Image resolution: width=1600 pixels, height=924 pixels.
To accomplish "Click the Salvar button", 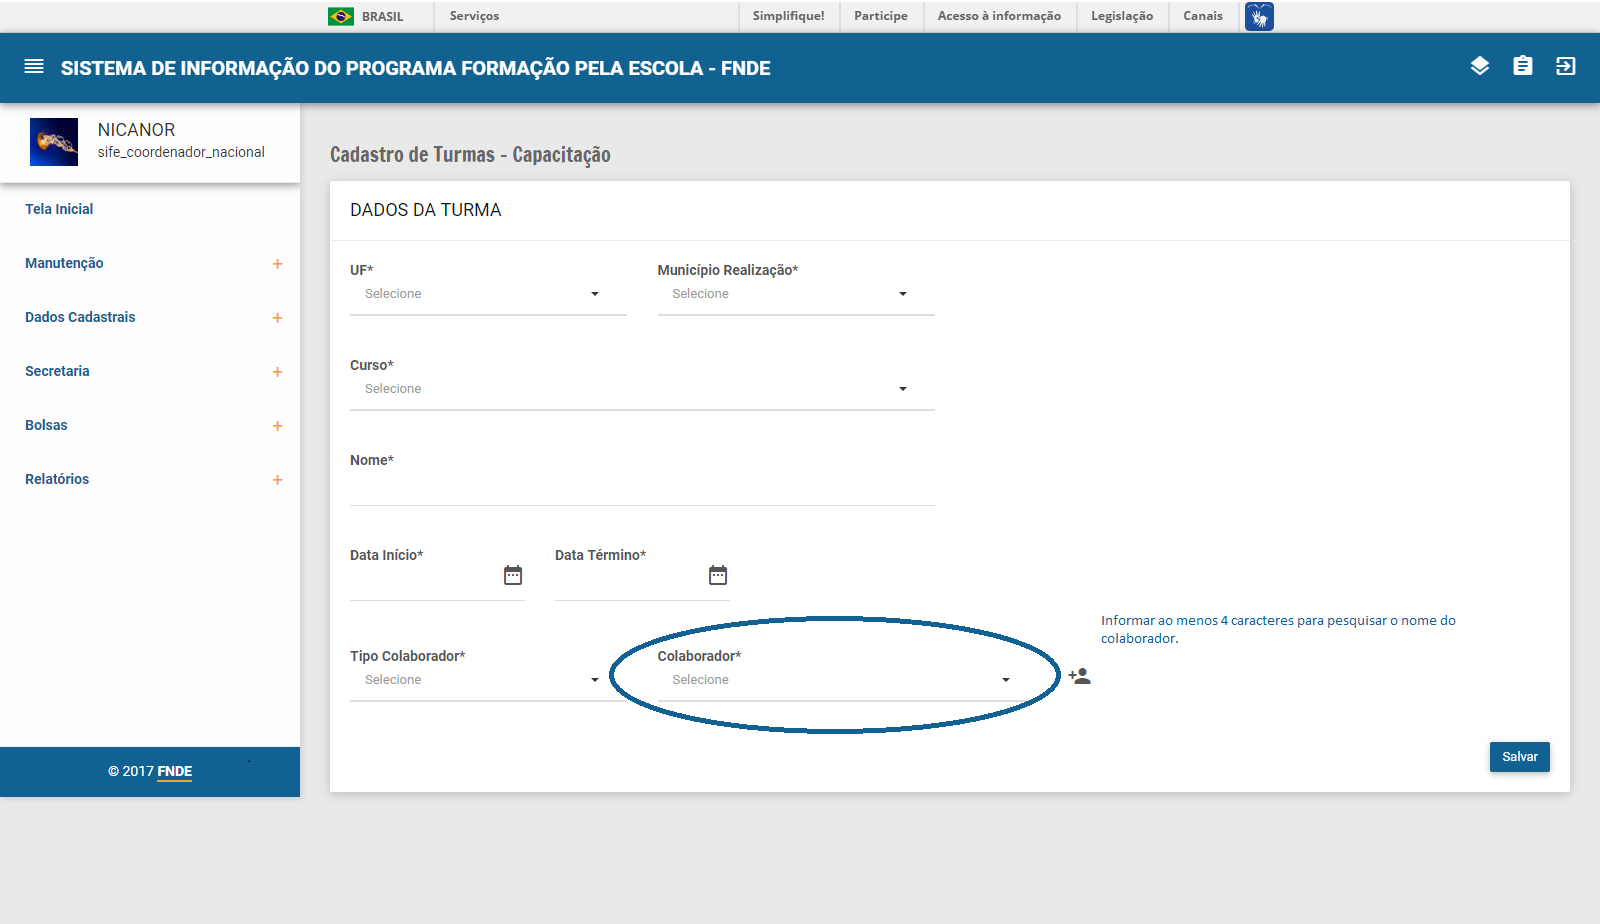I will pyautogui.click(x=1519, y=757).
